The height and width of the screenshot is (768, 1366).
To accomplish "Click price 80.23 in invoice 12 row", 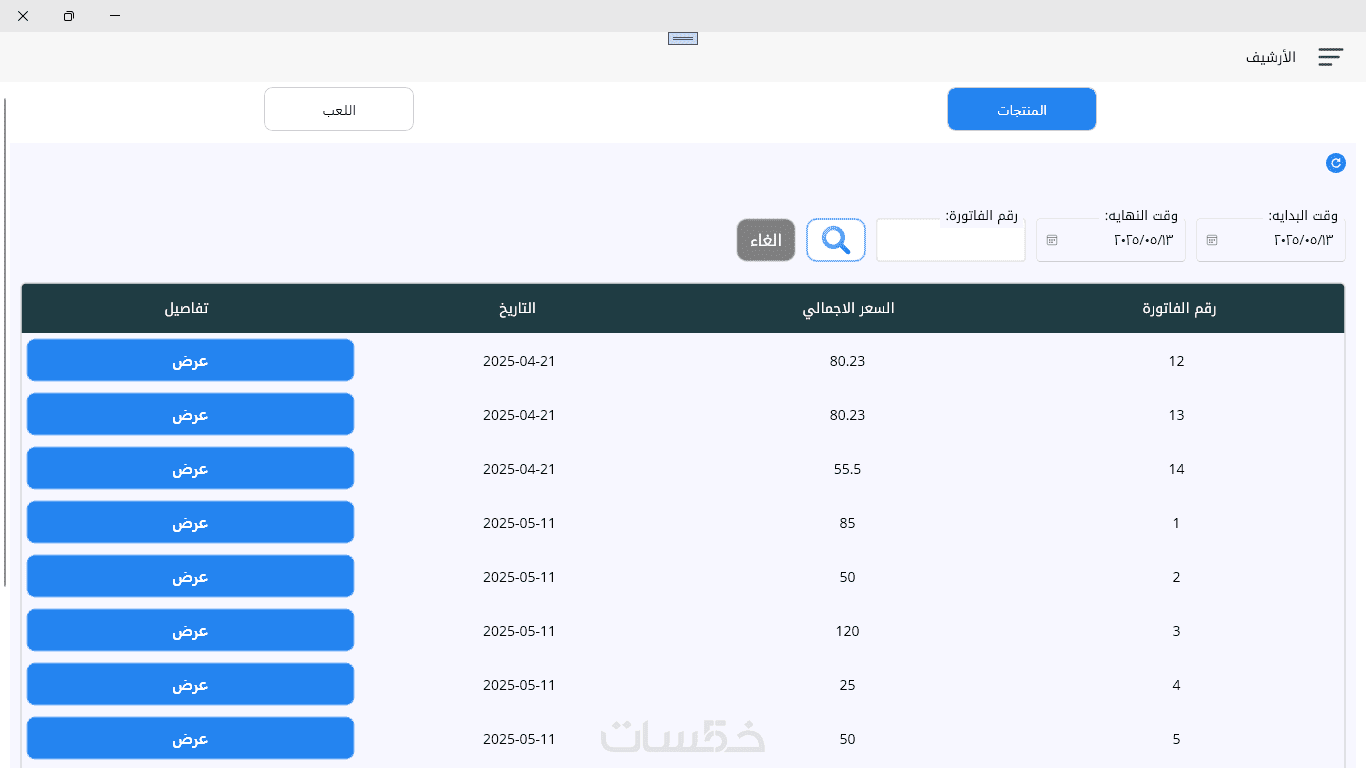I will (x=847, y=361).
